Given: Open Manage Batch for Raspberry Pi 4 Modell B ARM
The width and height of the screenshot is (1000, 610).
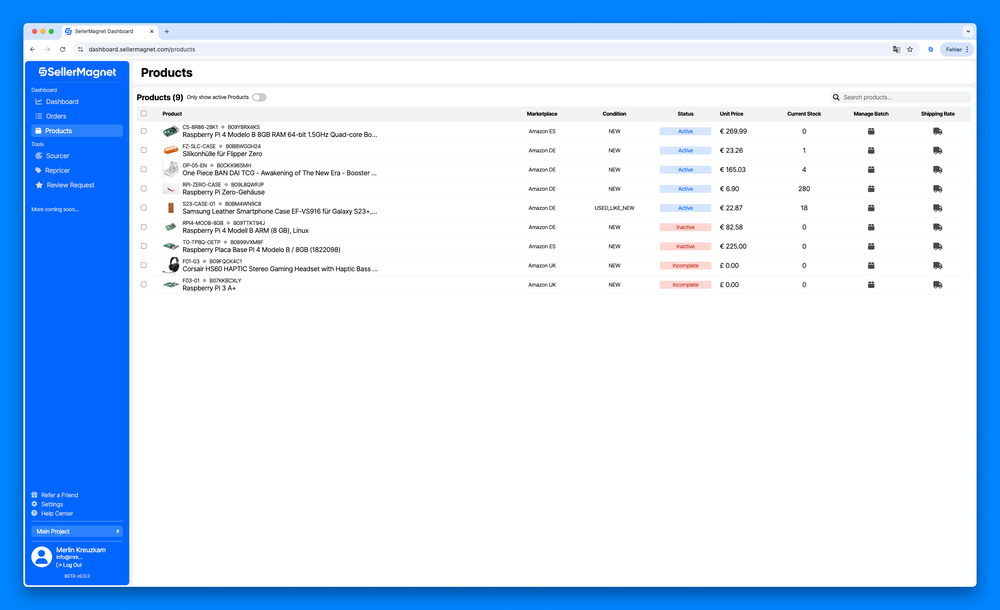Looking at the screenshot, I should [x=871, y=227].
